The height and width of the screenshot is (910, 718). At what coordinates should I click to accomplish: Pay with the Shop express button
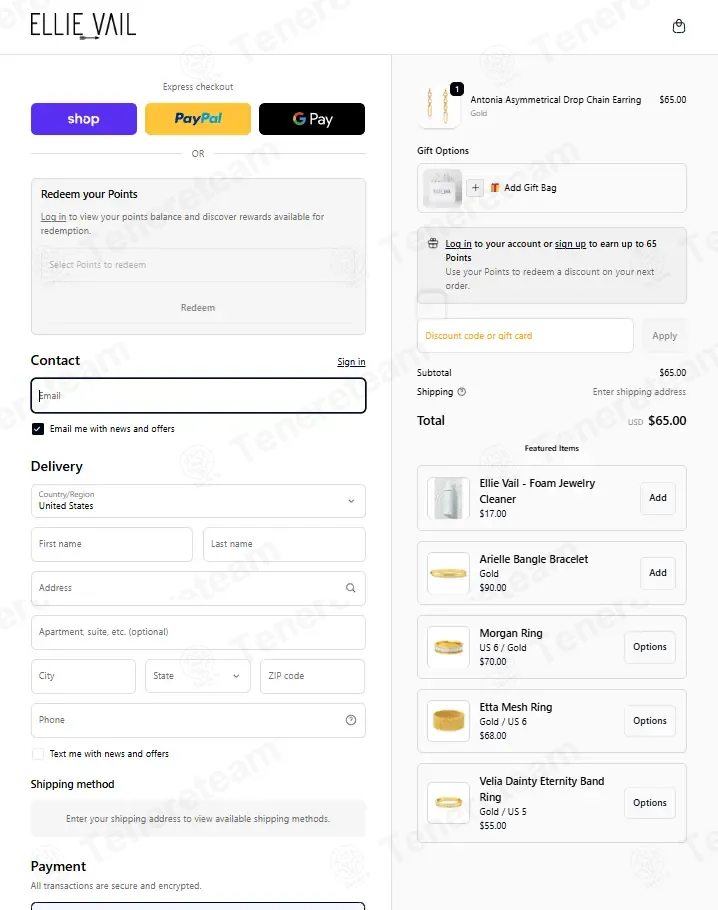(x=84, y=119)
